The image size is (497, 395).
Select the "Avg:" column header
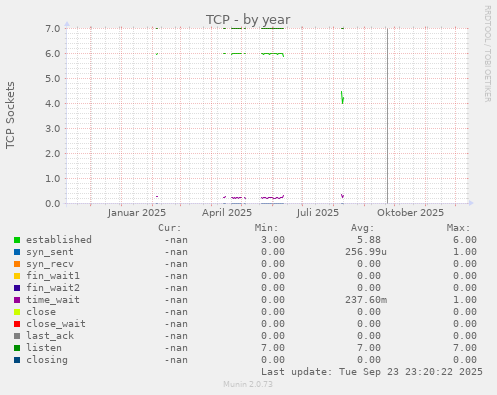tap(362, 228)
